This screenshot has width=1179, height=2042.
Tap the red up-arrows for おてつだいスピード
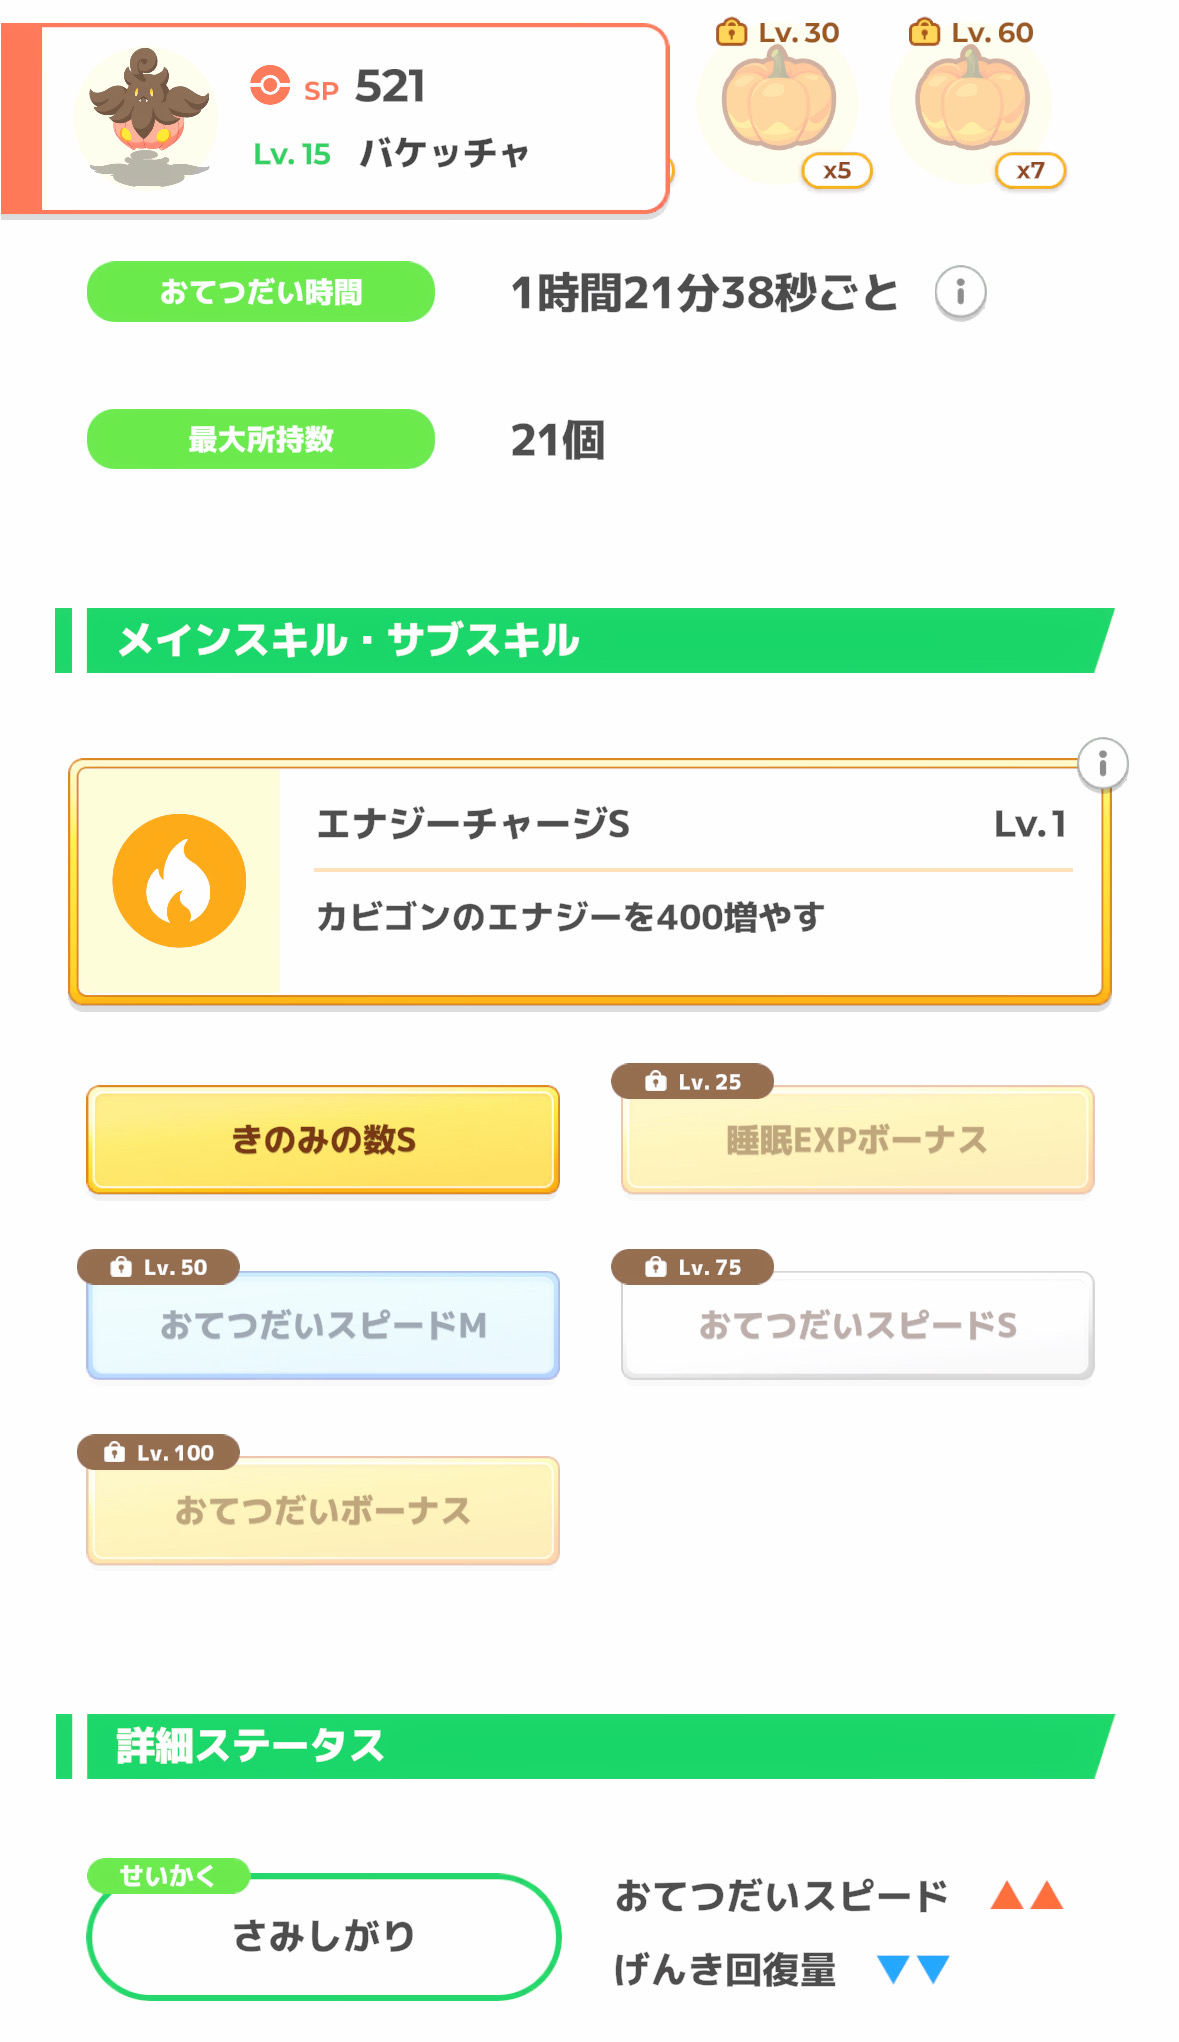[x=1026, y=1895]
